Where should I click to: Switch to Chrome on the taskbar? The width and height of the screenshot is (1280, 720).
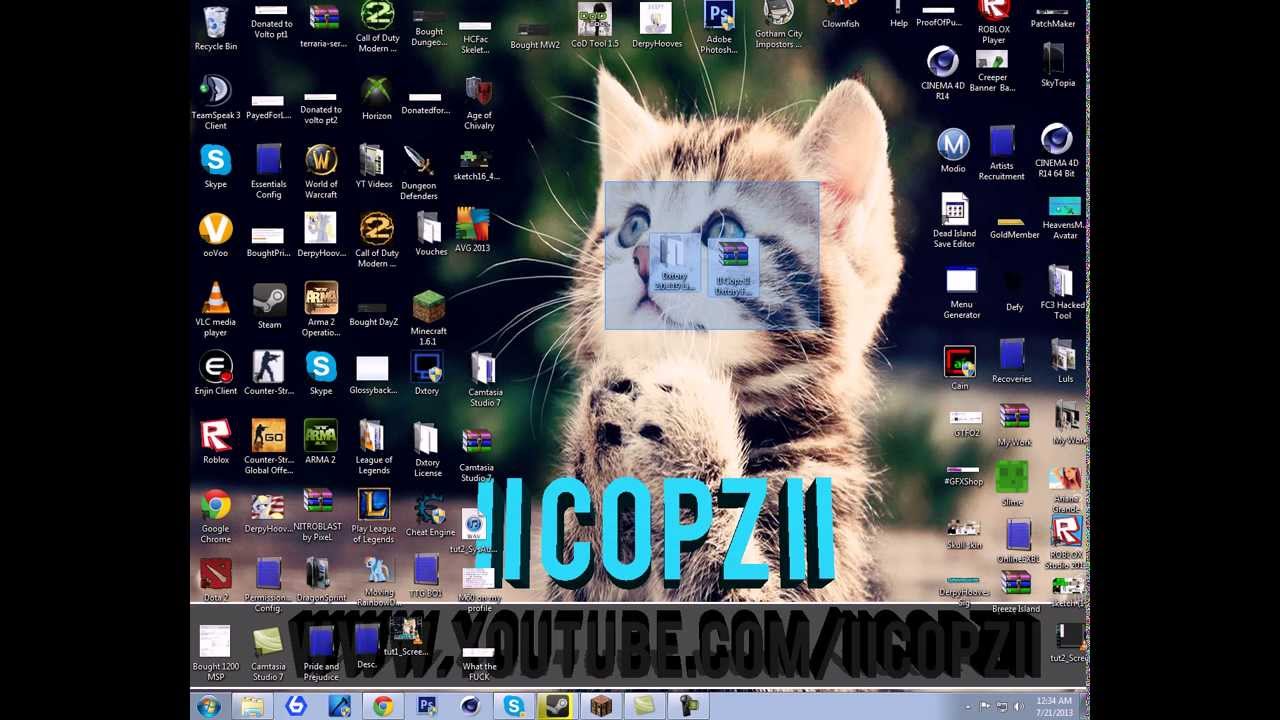pyautogui.click(x=383, y=706)
